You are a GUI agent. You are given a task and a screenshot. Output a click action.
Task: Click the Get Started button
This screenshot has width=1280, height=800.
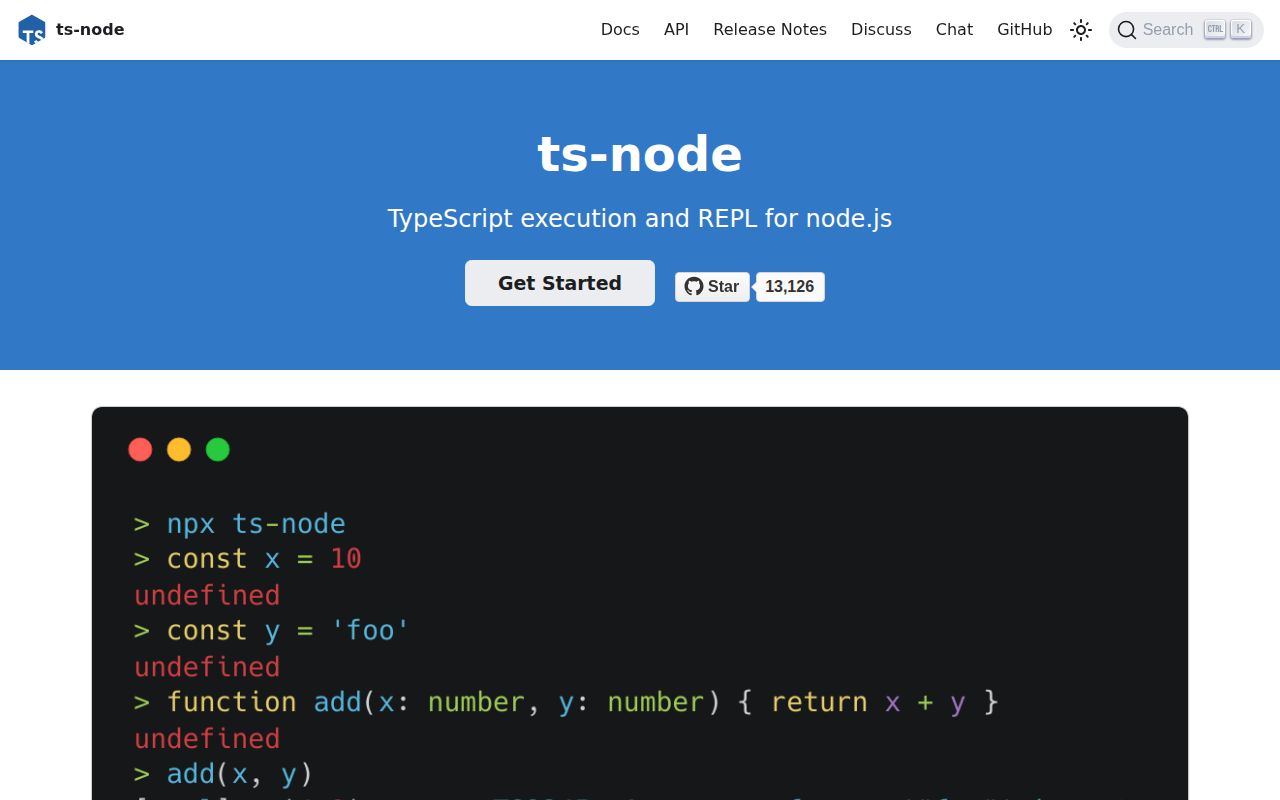pos(560,283)
